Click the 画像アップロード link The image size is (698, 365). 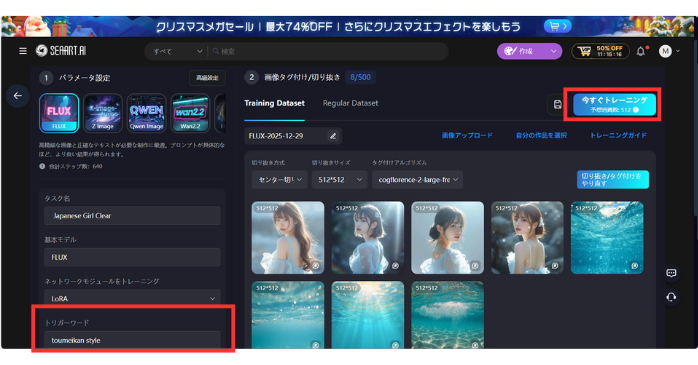(x=467, y=135)
